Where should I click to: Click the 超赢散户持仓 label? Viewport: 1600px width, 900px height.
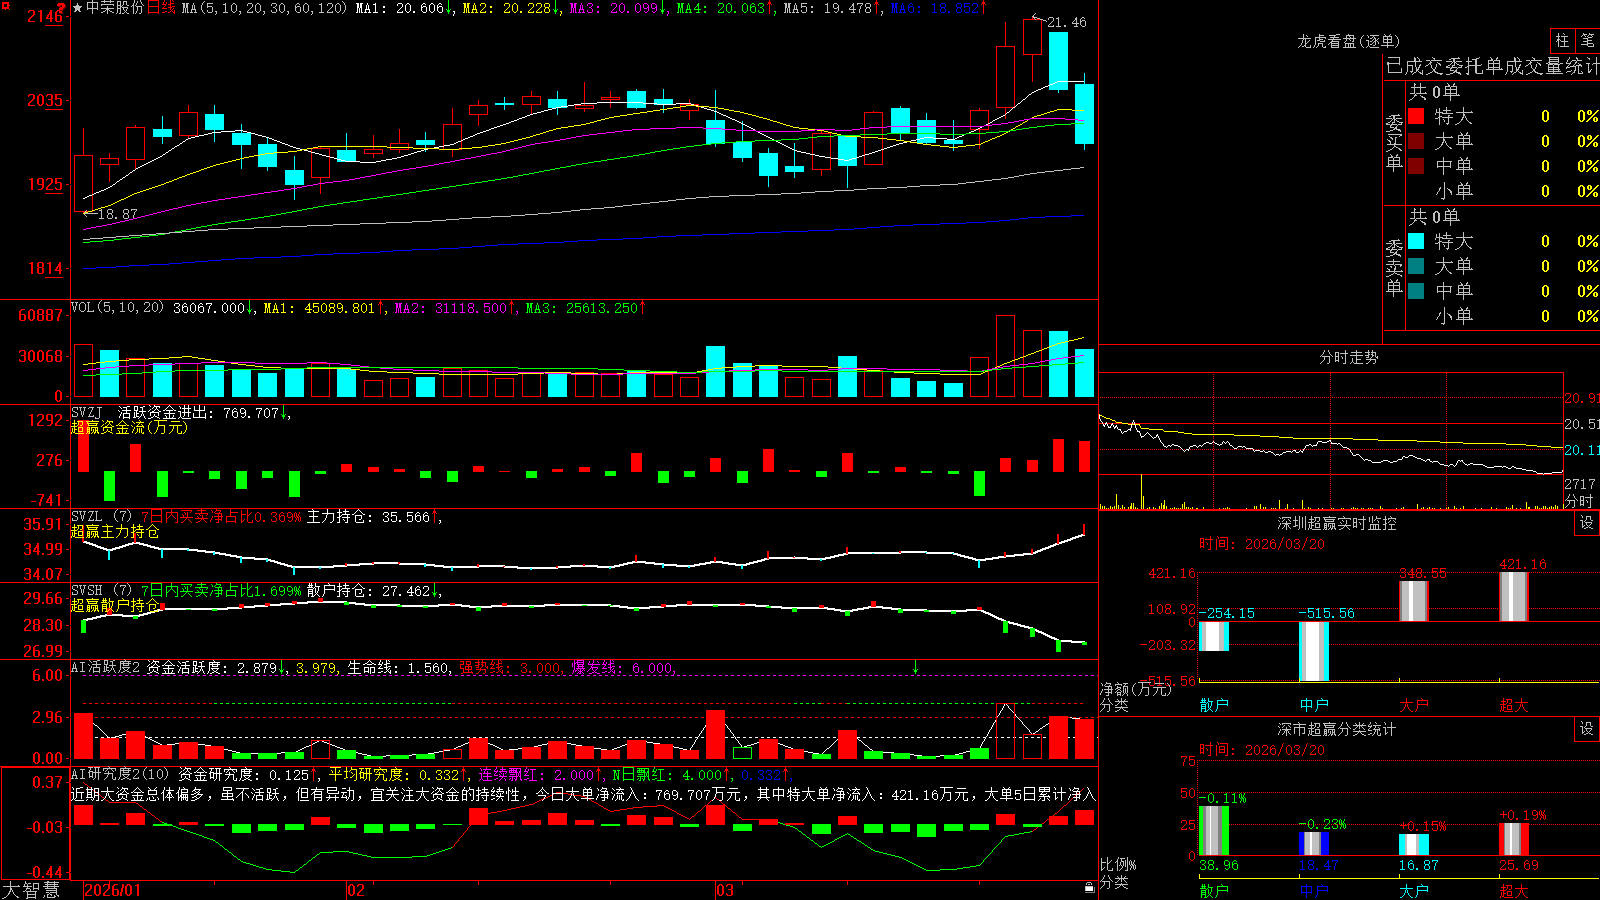(115, 606)
